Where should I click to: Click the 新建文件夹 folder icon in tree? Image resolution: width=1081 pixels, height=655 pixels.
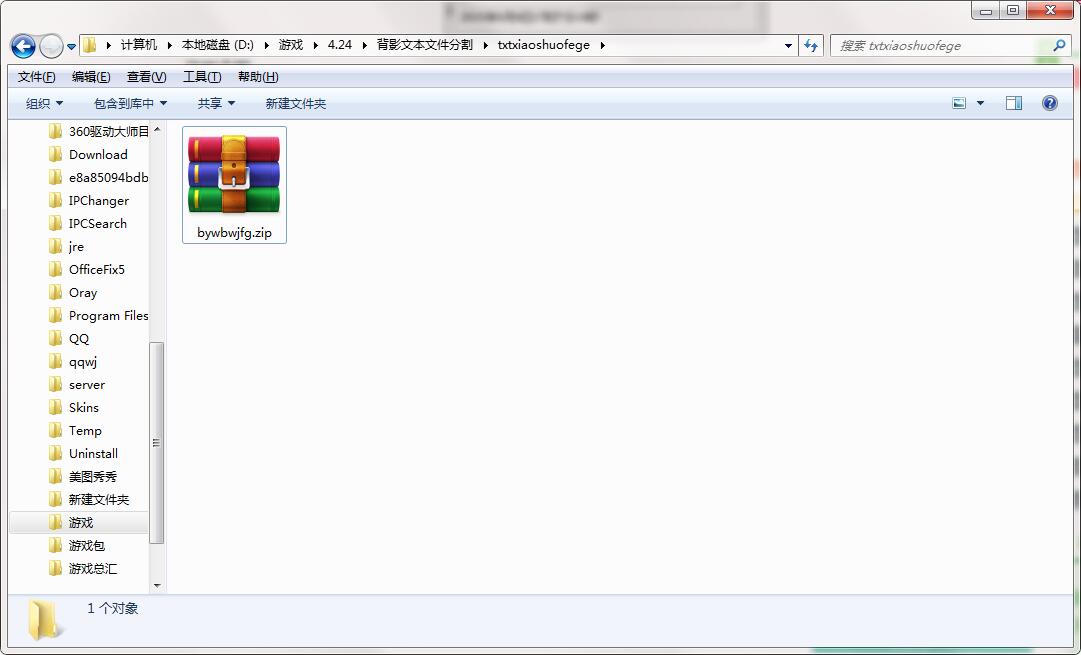tap(56, 499)
